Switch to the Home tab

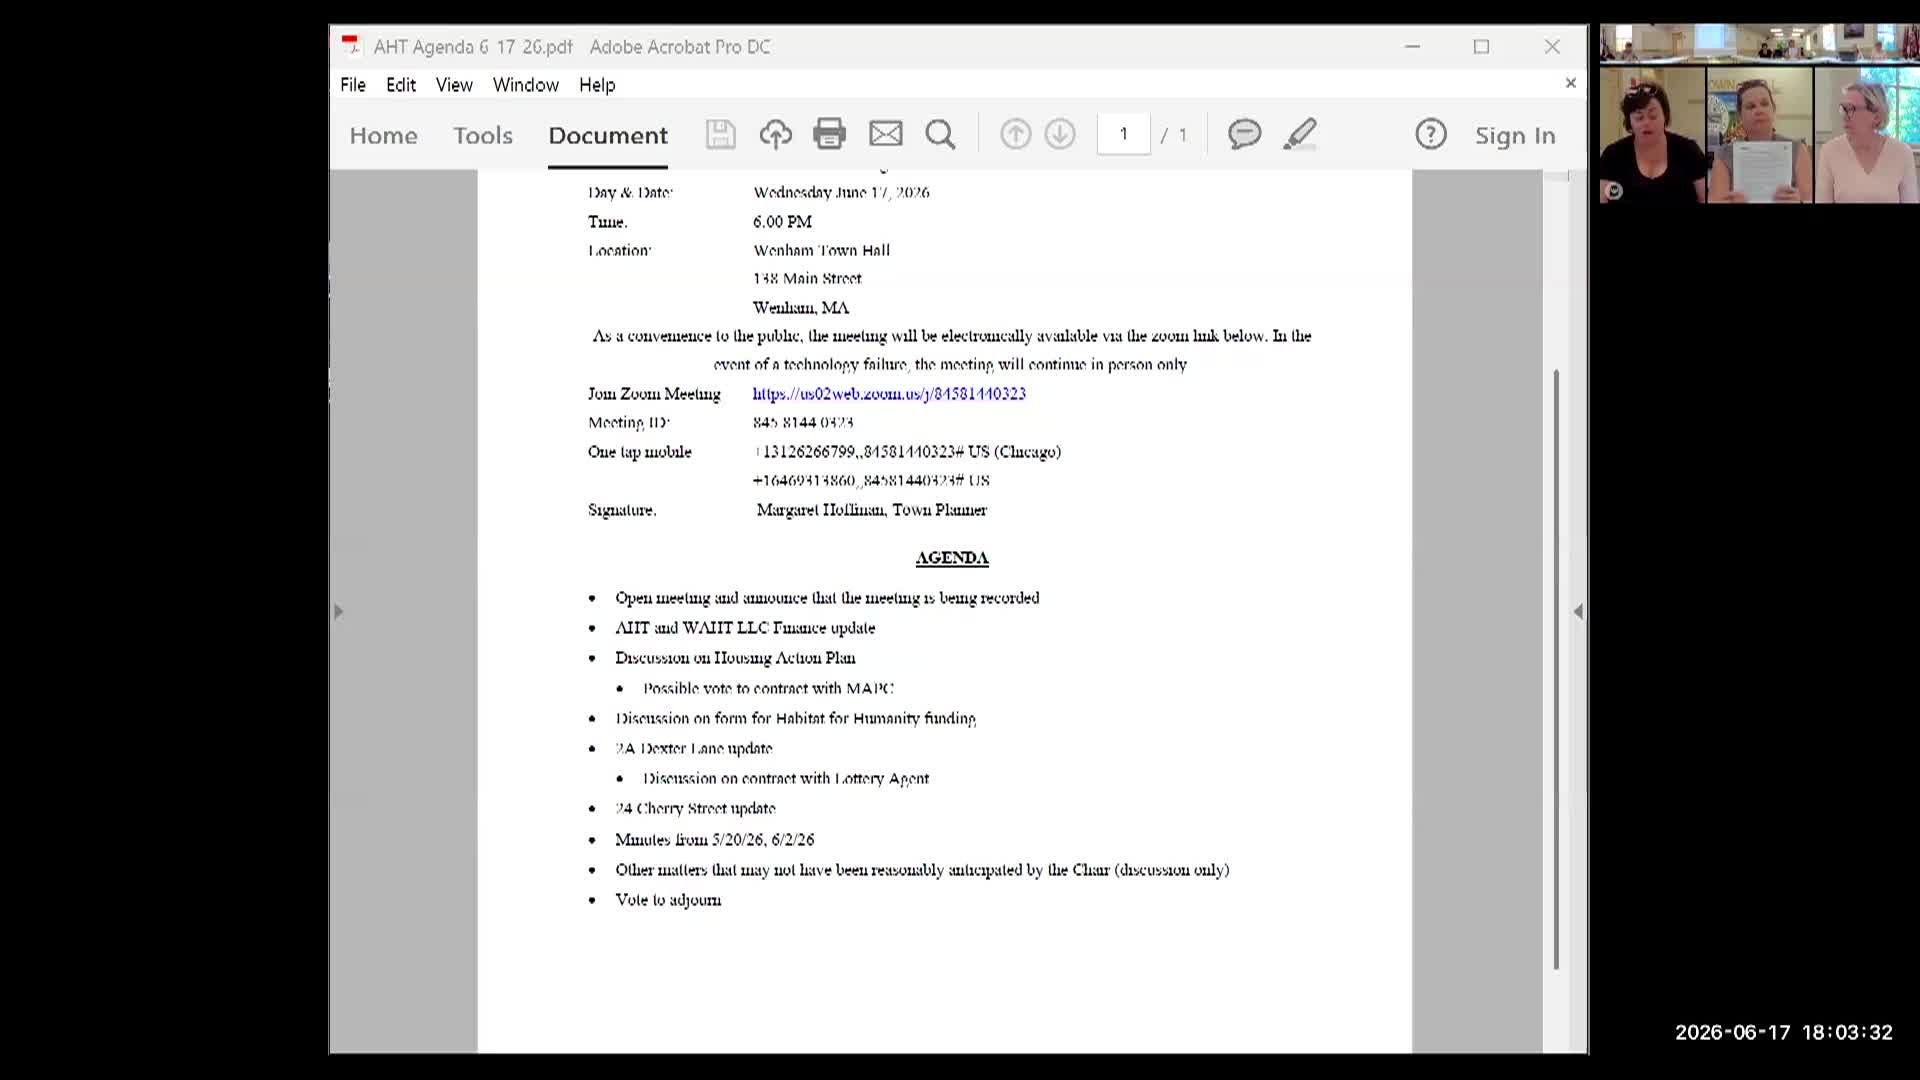click(x=383, y=135)
